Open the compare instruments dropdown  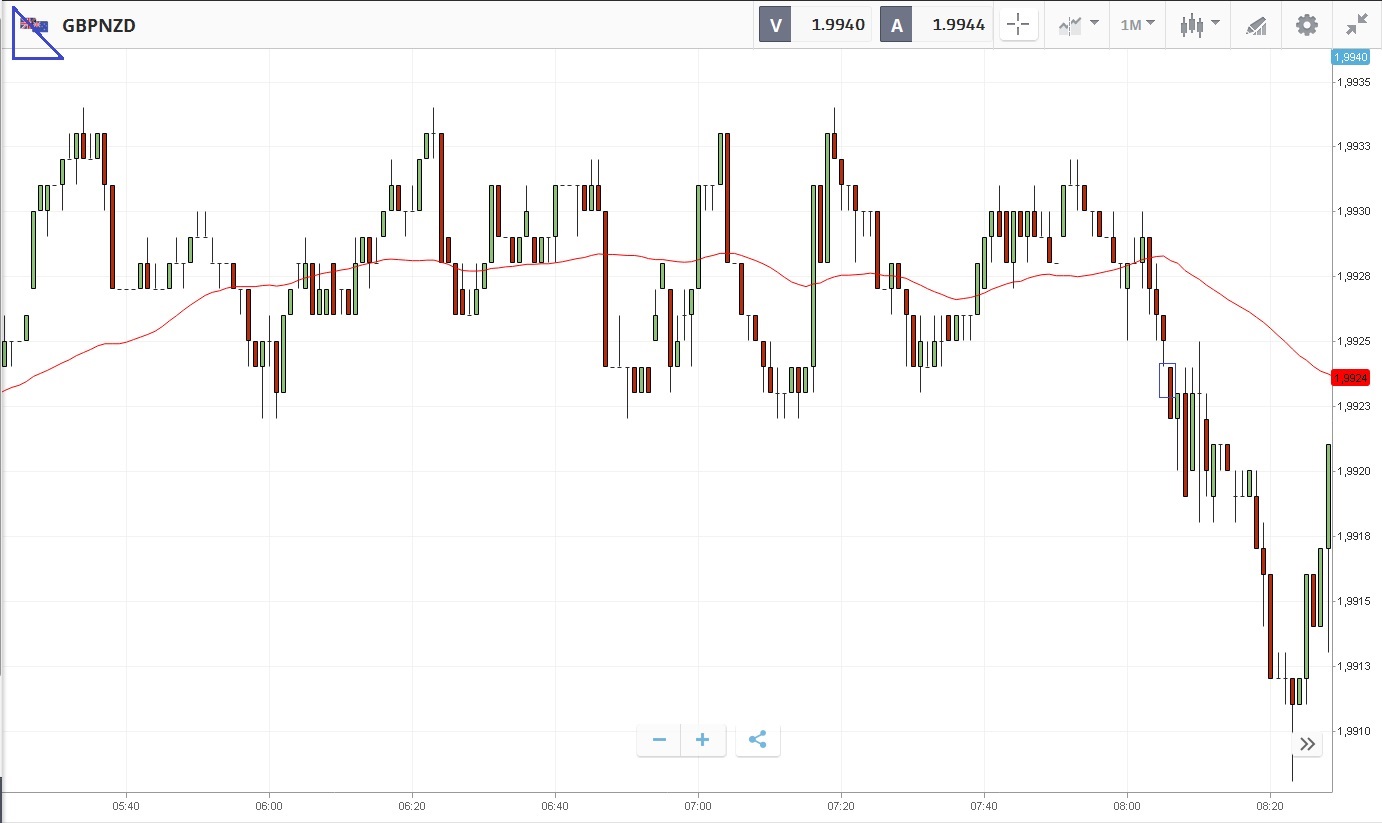point(1079,25)
